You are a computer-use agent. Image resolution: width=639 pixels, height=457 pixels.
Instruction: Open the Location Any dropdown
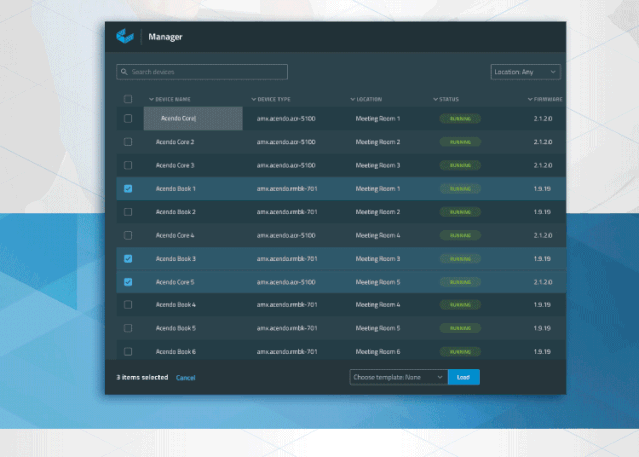tap(525, 72)
